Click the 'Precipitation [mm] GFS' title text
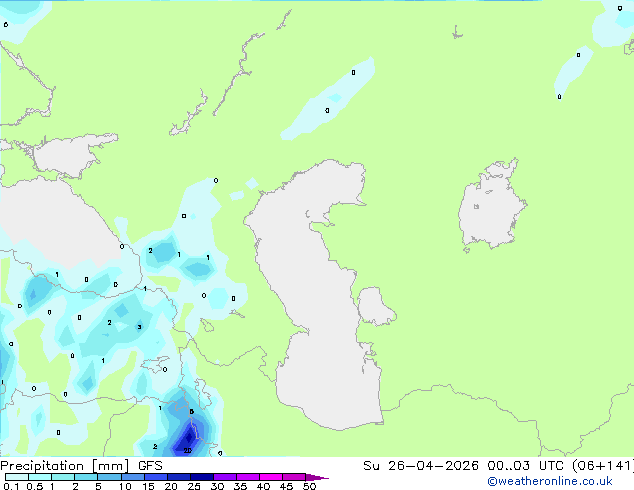Image resolution: width=634 pixels, height=490 pixels. pos(81,466)
